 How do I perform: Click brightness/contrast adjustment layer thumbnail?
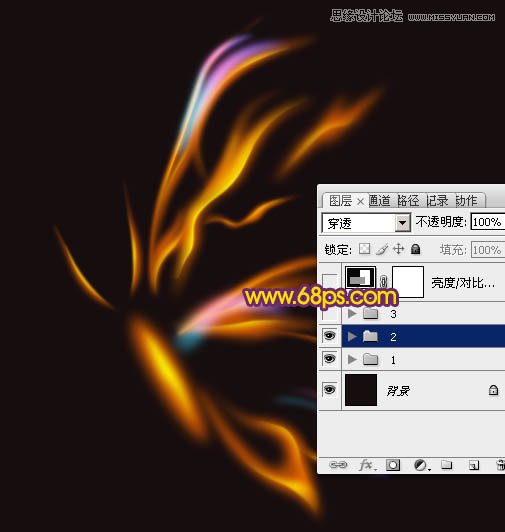coord(360,278)
